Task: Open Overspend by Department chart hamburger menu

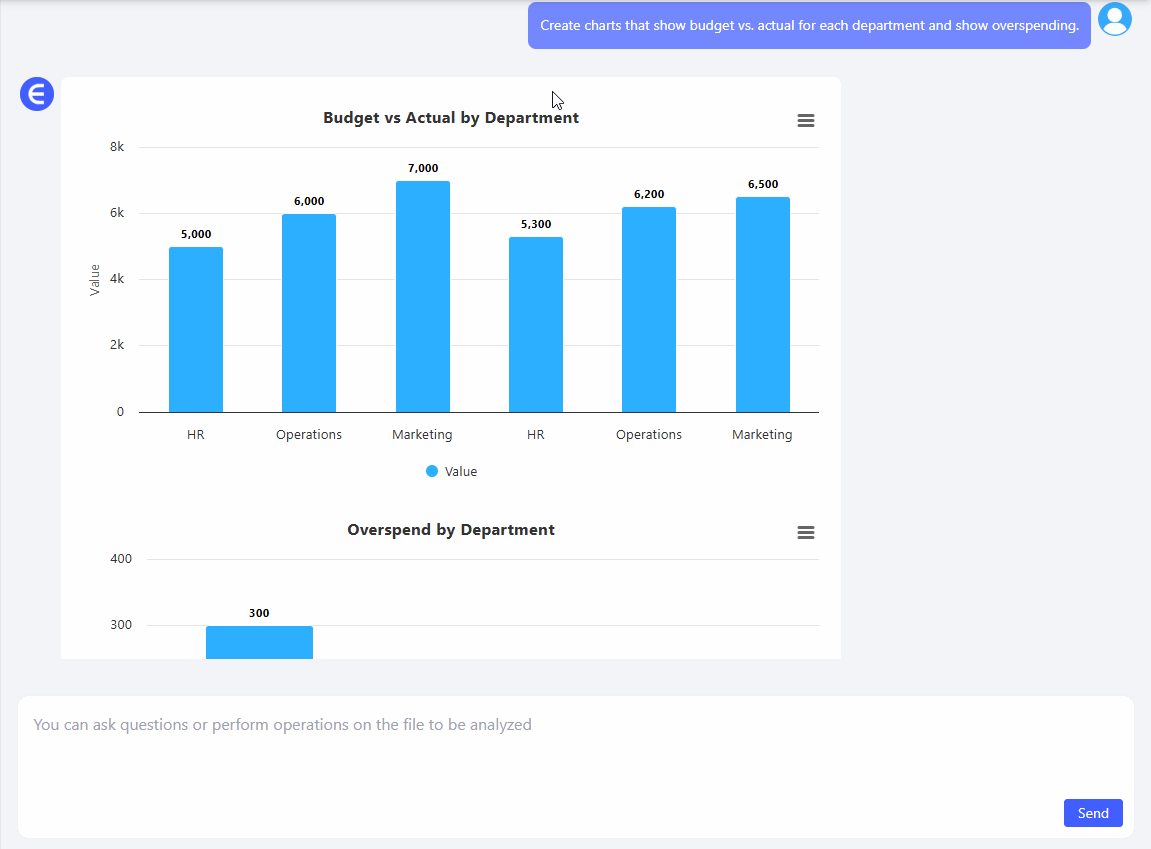Action: (x=805, y=533)
